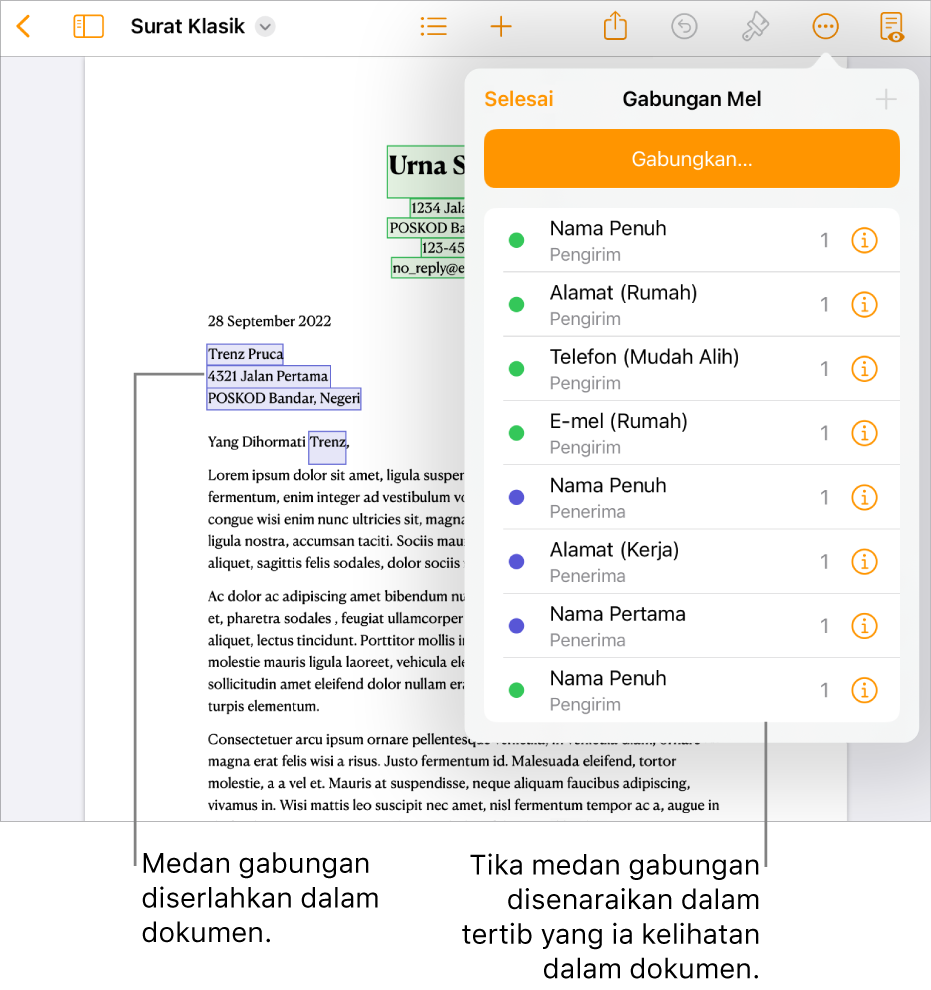The height and width of the screenshot is (990, 931).
Task: Open the format paintbrush icon
Action: tap(755, 27)
